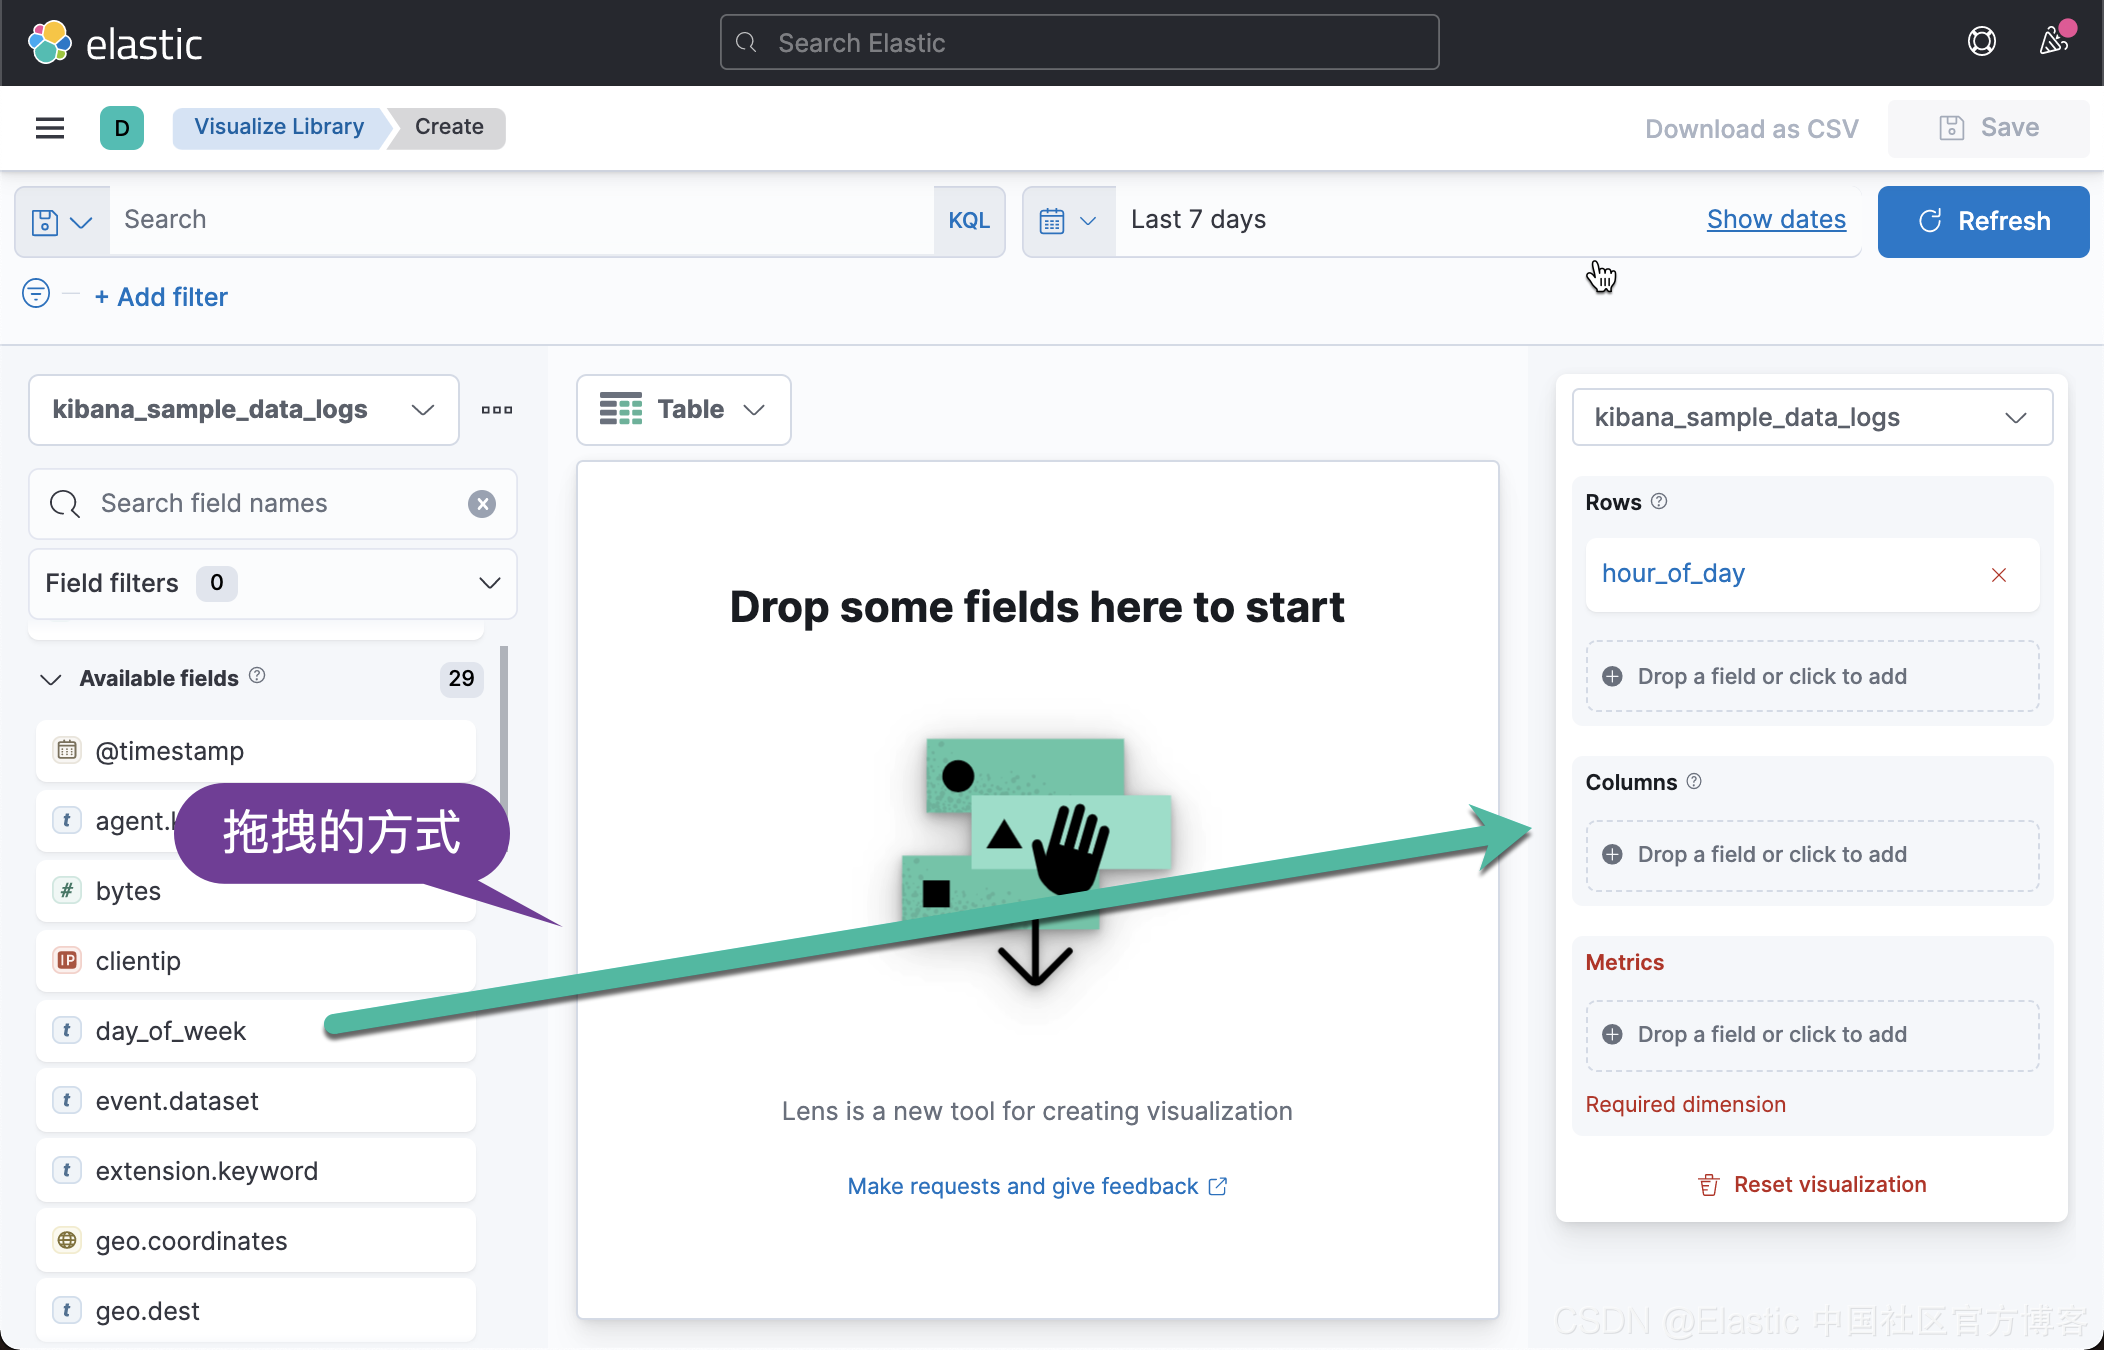The width and height of the screenshot is (2104, 1350).
Task: Open the Table chart type dropdown
Action: click(x=683, y=410)
